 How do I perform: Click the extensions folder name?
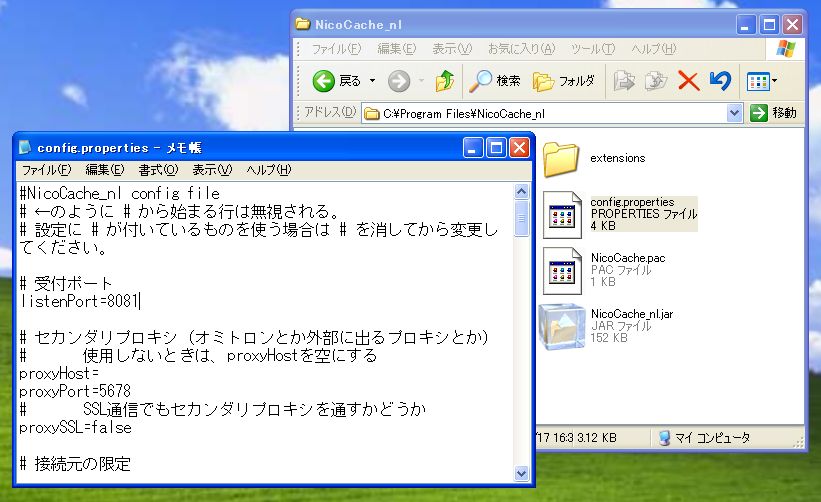617,158
